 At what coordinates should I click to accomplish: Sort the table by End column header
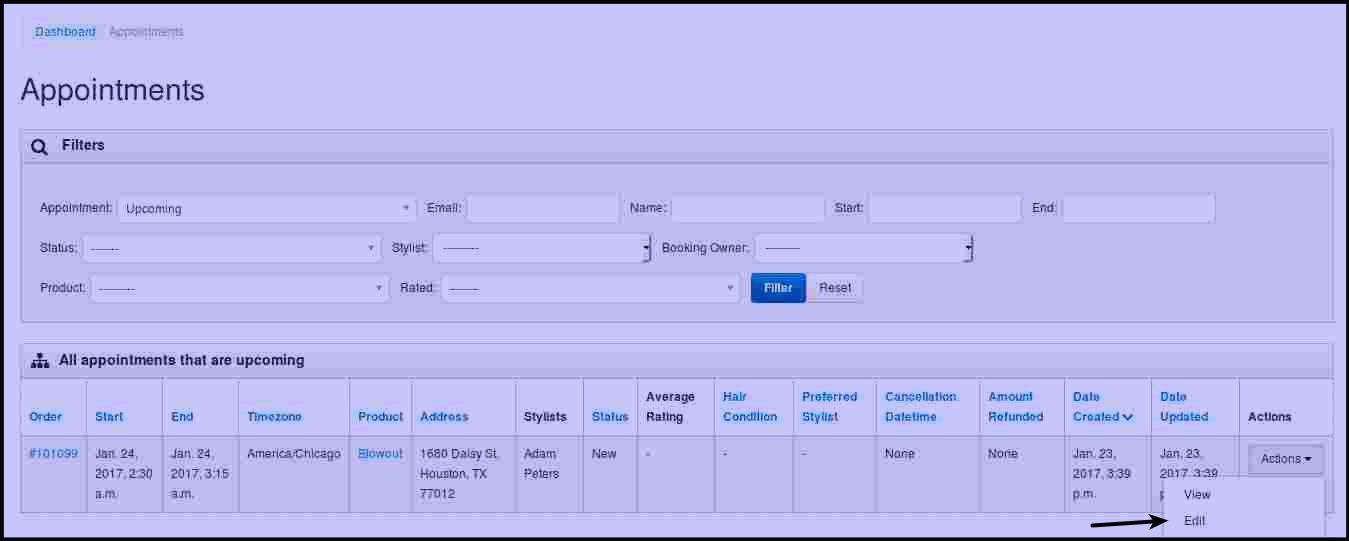point(182,417)
